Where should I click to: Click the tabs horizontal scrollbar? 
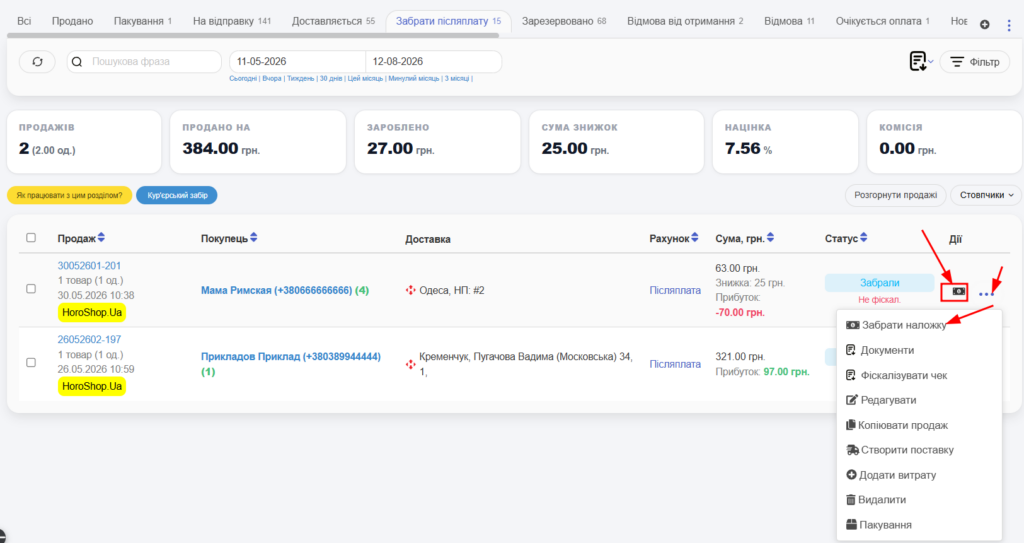[x=253, y=35]
